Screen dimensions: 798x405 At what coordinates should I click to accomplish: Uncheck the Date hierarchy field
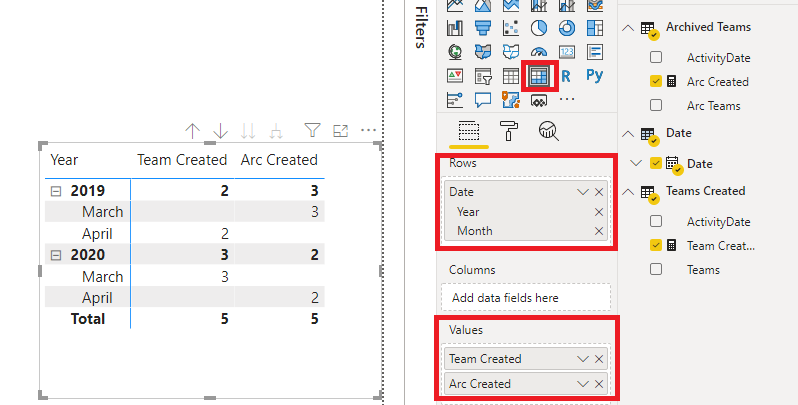tap(656, 163)
